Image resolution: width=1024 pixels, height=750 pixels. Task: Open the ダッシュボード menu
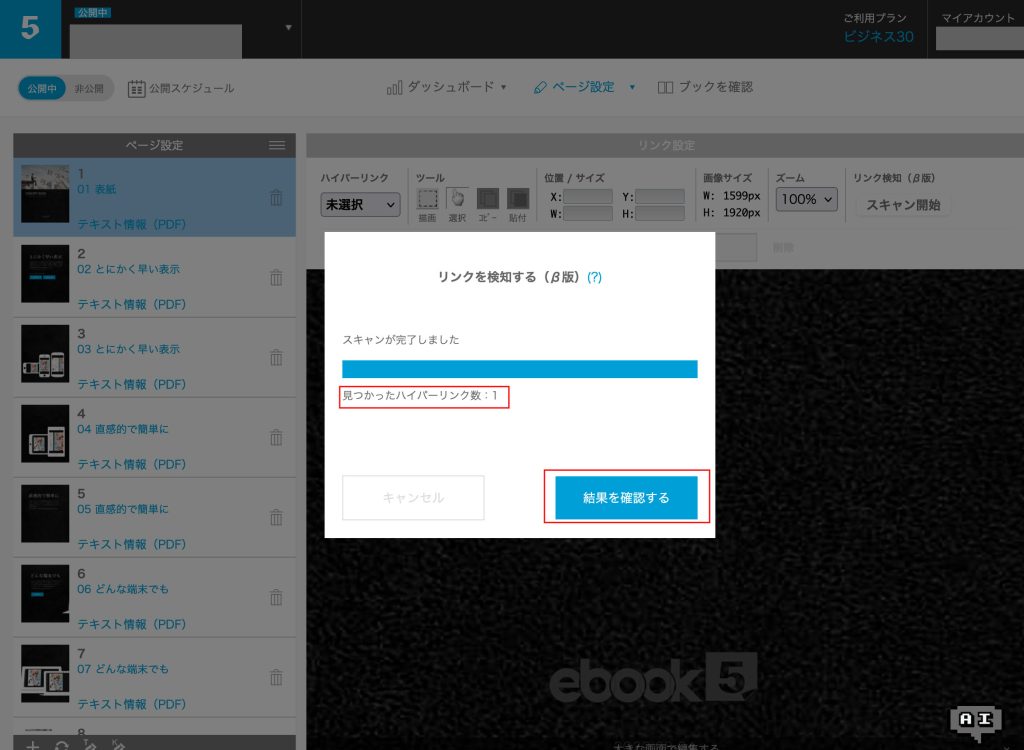[x=447, y=87]
